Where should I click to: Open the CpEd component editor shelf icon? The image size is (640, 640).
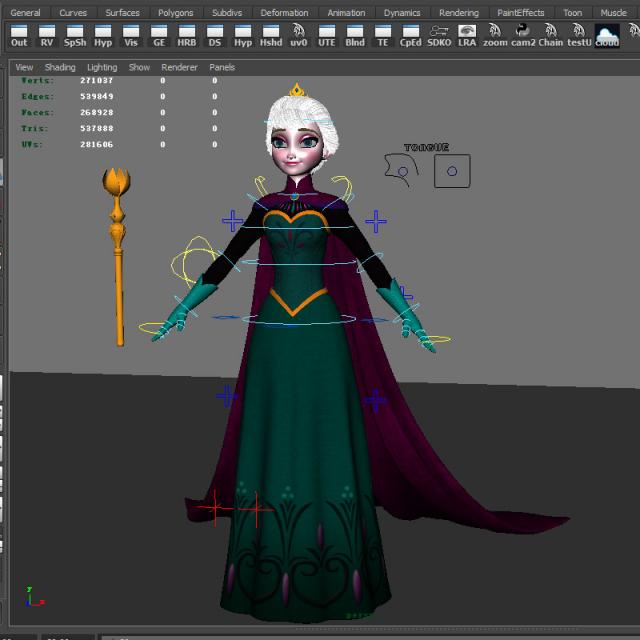(411, 36)
